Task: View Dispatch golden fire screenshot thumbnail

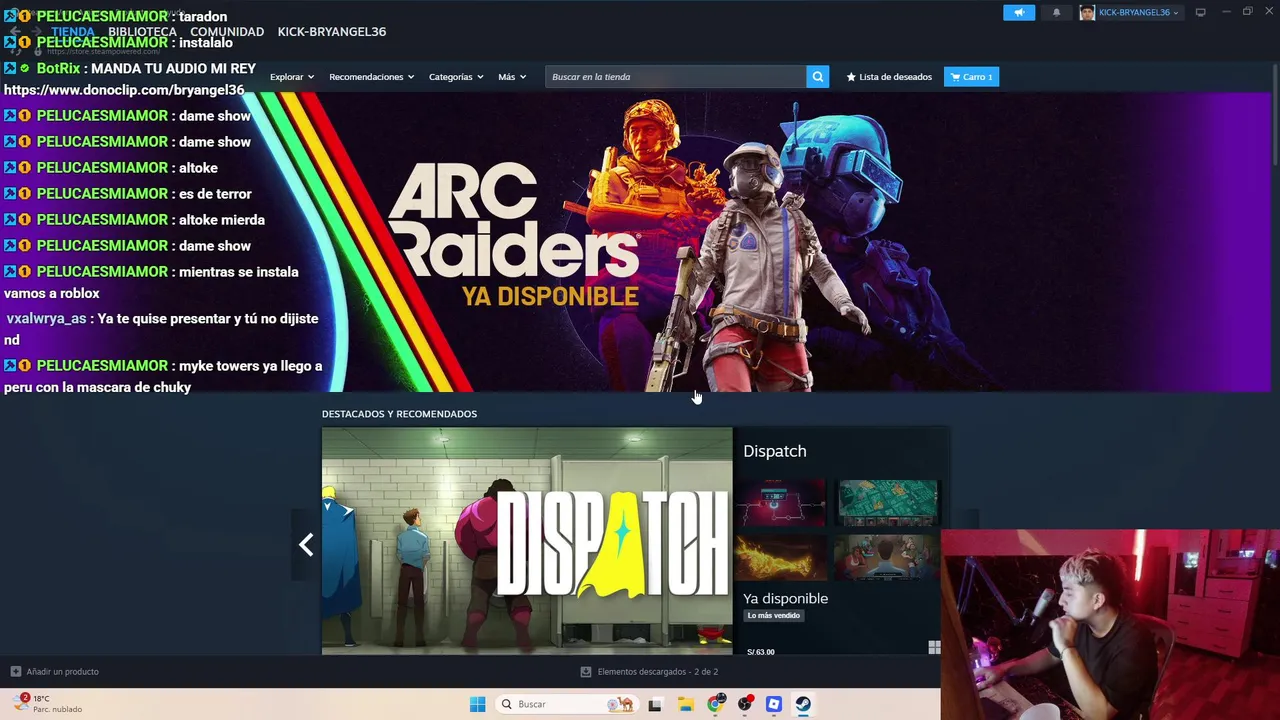Action: (x=781, y=558)
